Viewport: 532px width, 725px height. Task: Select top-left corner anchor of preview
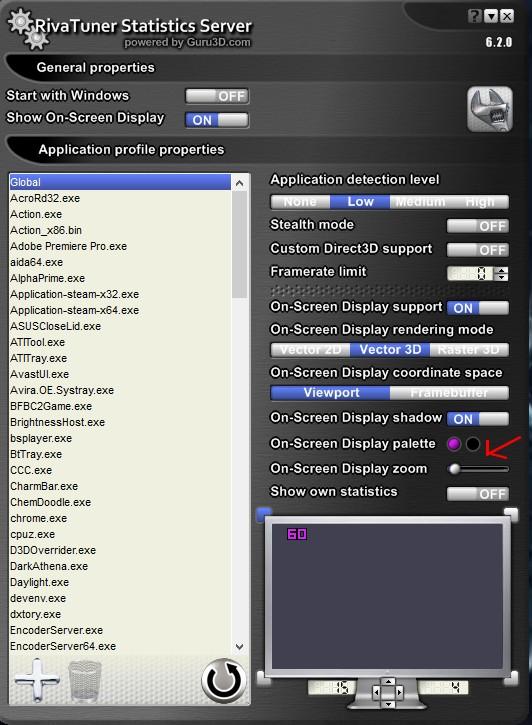[264, 514]
